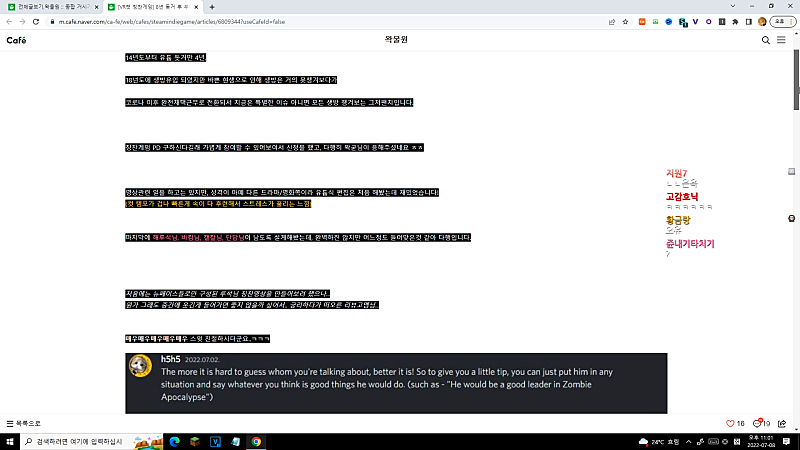Viewport: 800px width, 450px height.
Task: Click the scrollbar down arrow
Action: (x=796, y=430)
